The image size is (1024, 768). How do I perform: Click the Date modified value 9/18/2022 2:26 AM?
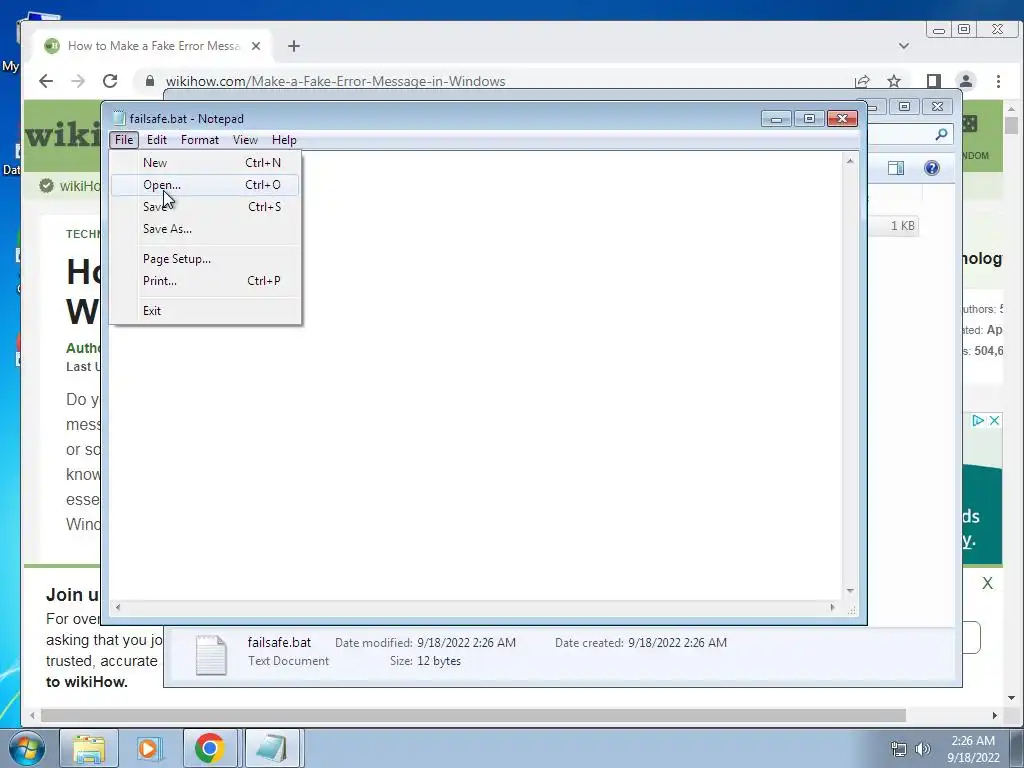point(466,643)
